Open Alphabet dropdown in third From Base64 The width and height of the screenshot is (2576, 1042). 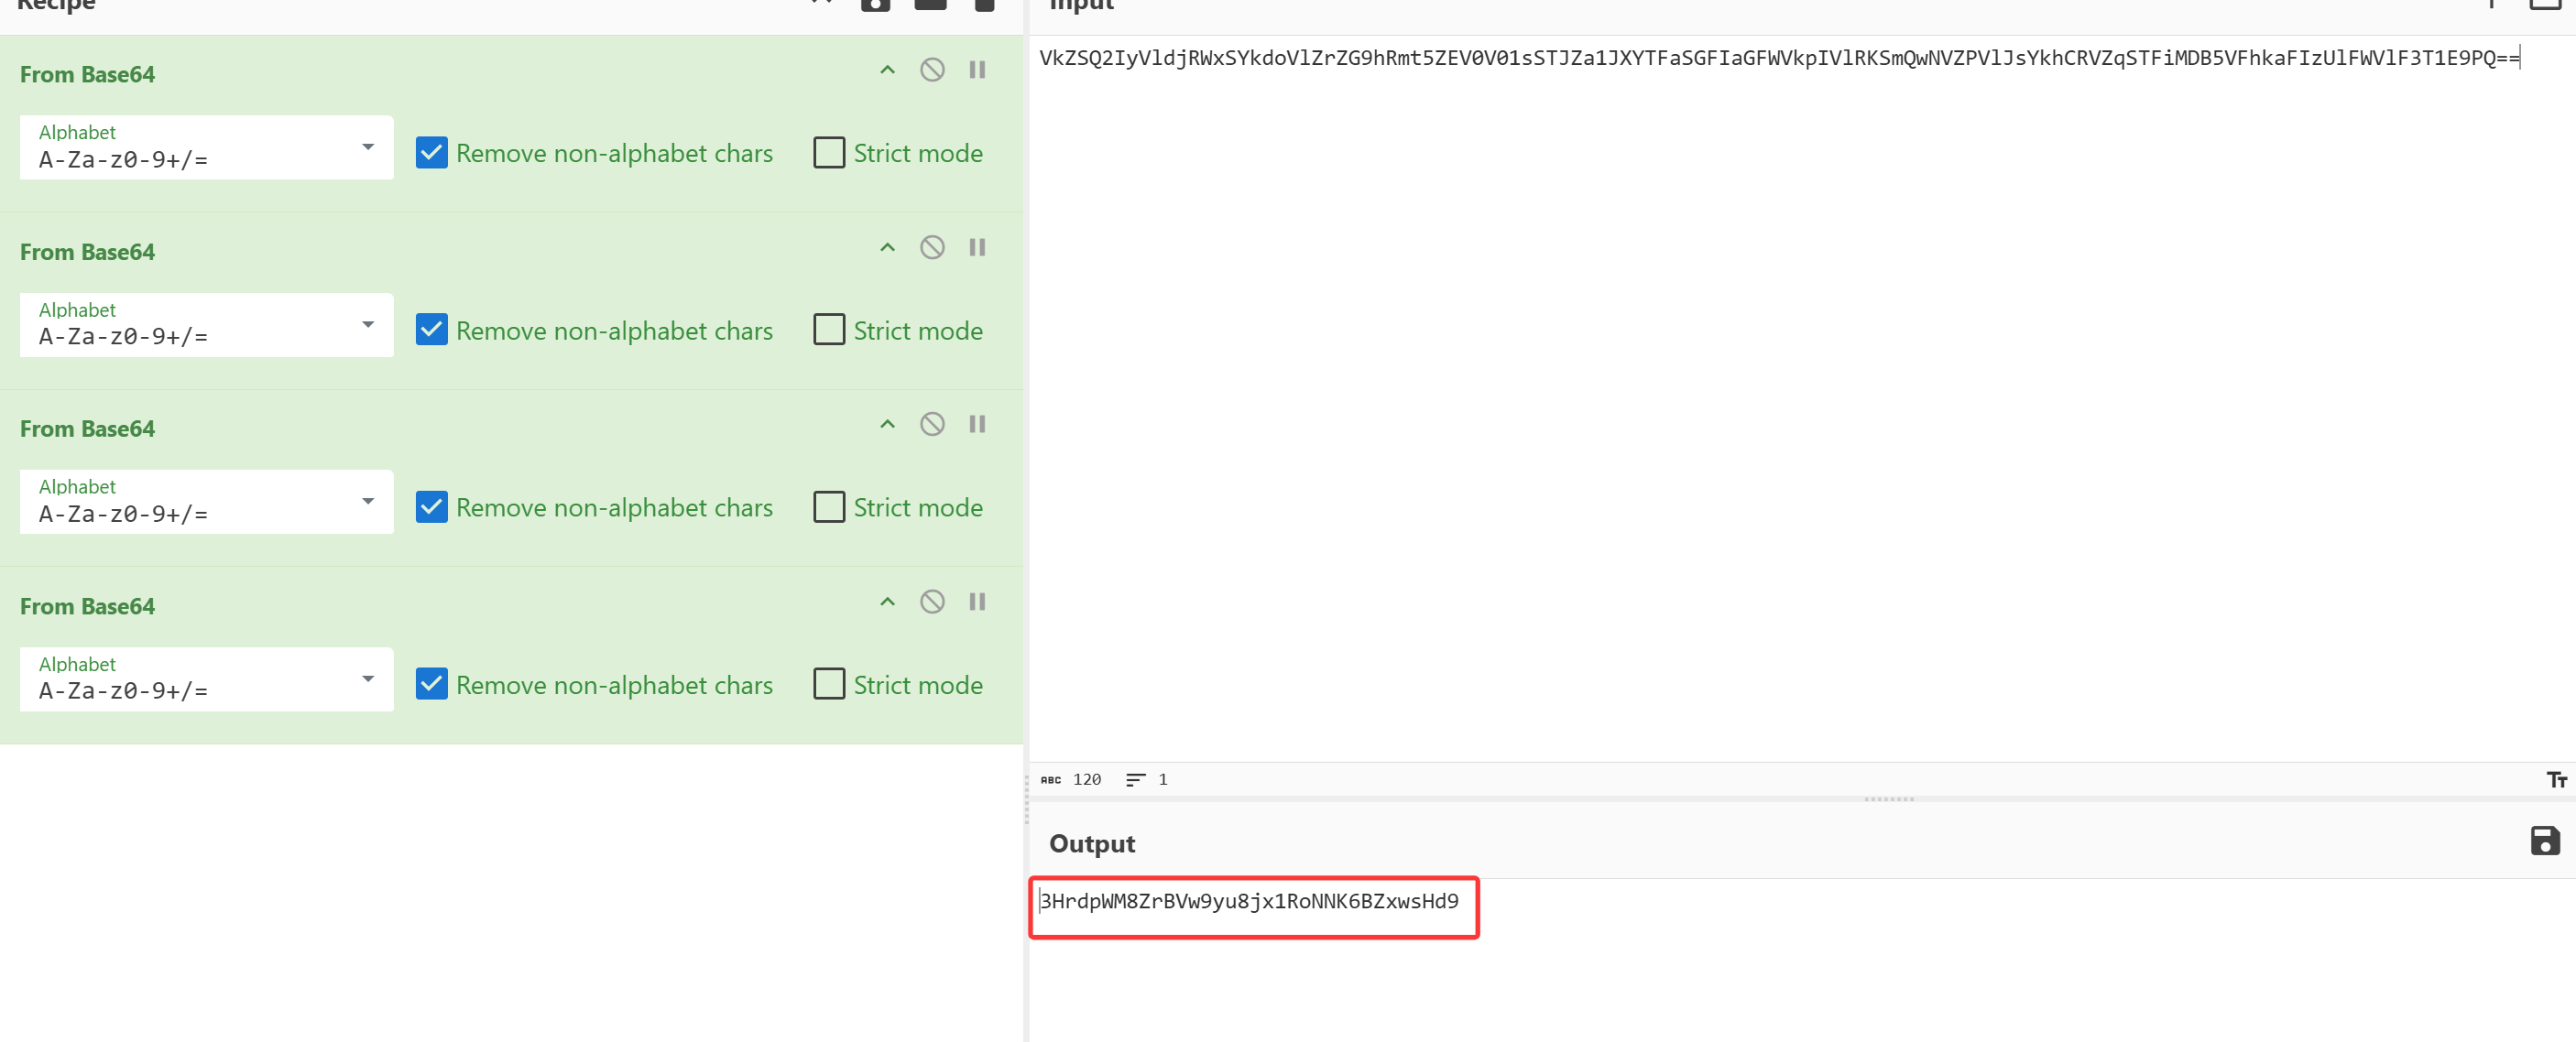click(206, 501)
